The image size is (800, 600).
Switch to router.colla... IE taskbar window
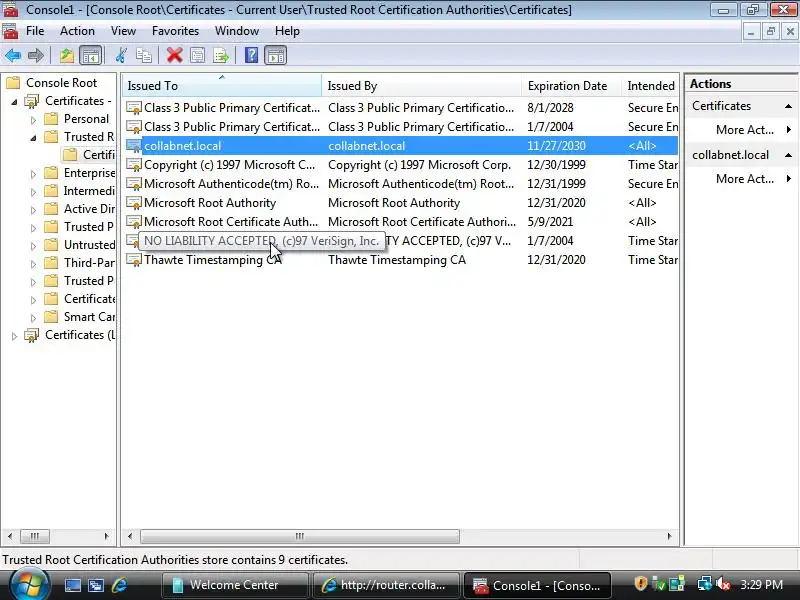pos(386,585)
